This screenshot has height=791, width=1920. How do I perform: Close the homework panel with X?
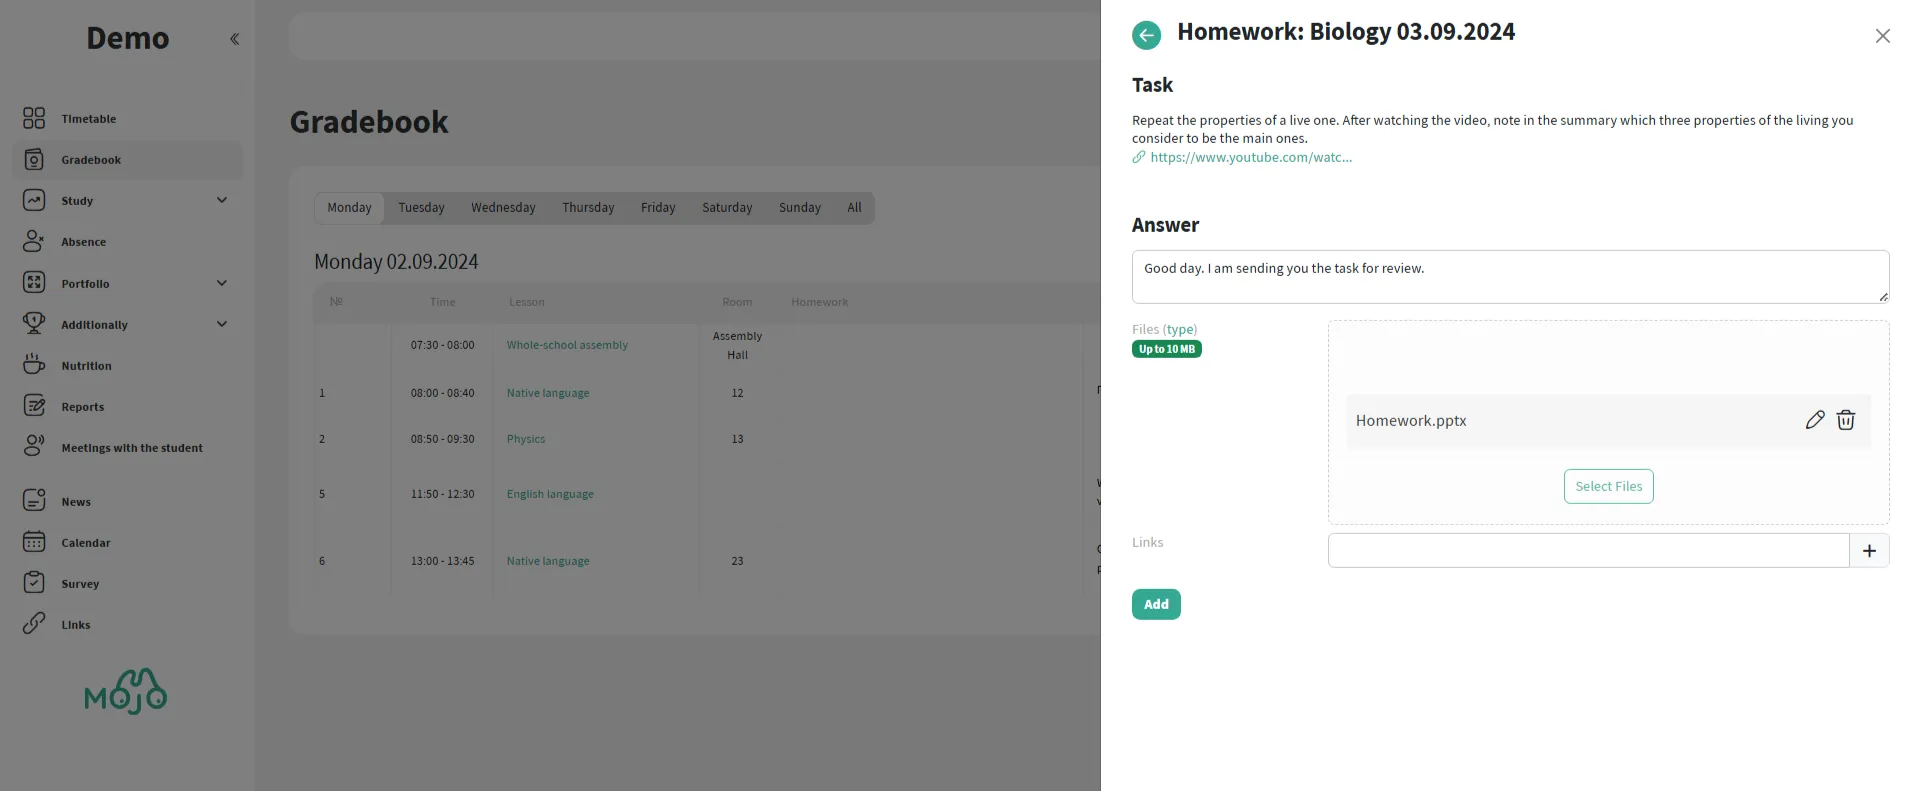(x=1882, y=36)
